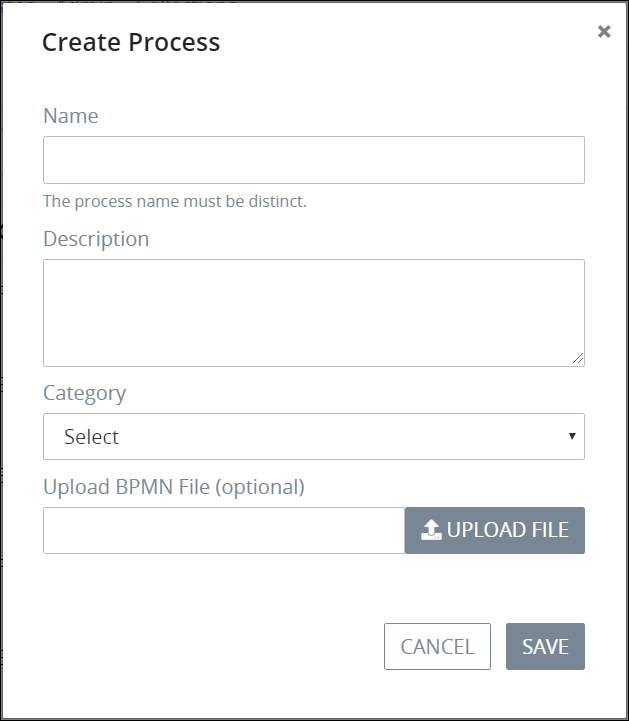The width and height of the screenshot is (629, 721).
Task: Click the Description resize handle
Action: [578, 359]
